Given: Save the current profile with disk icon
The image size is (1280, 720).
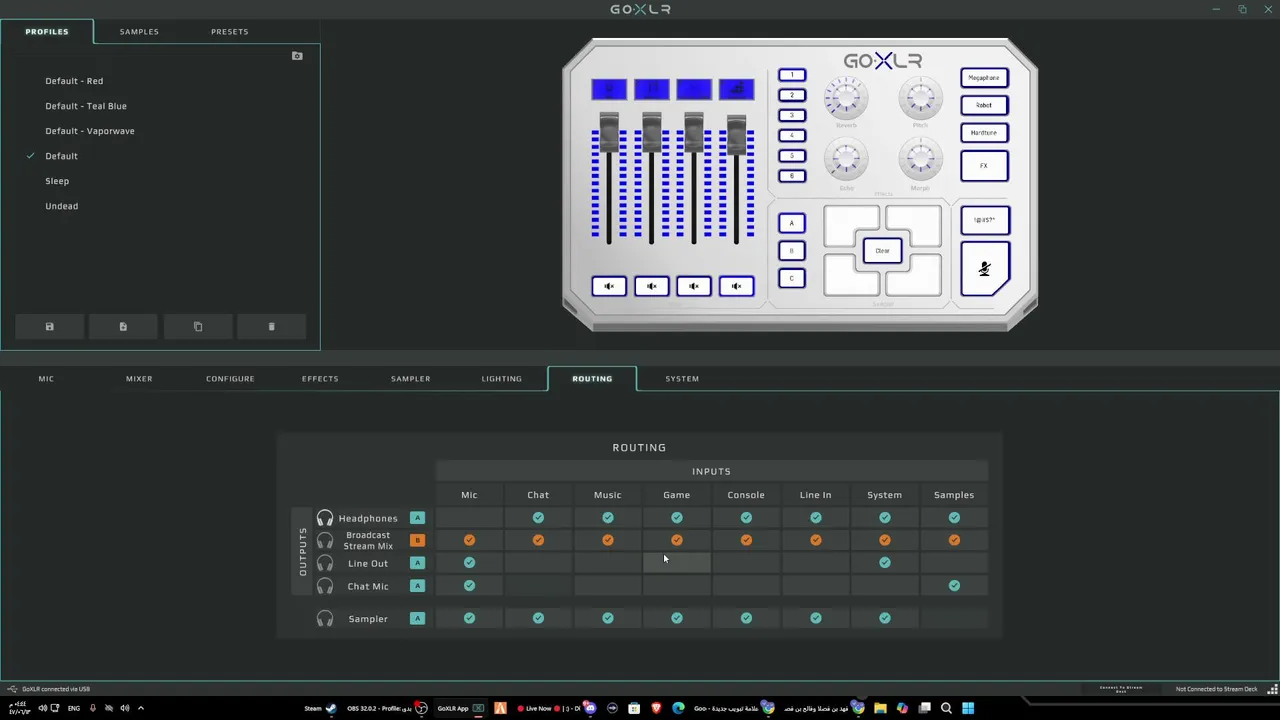Looking at the screenshot, I should click(x=49, y=327).
